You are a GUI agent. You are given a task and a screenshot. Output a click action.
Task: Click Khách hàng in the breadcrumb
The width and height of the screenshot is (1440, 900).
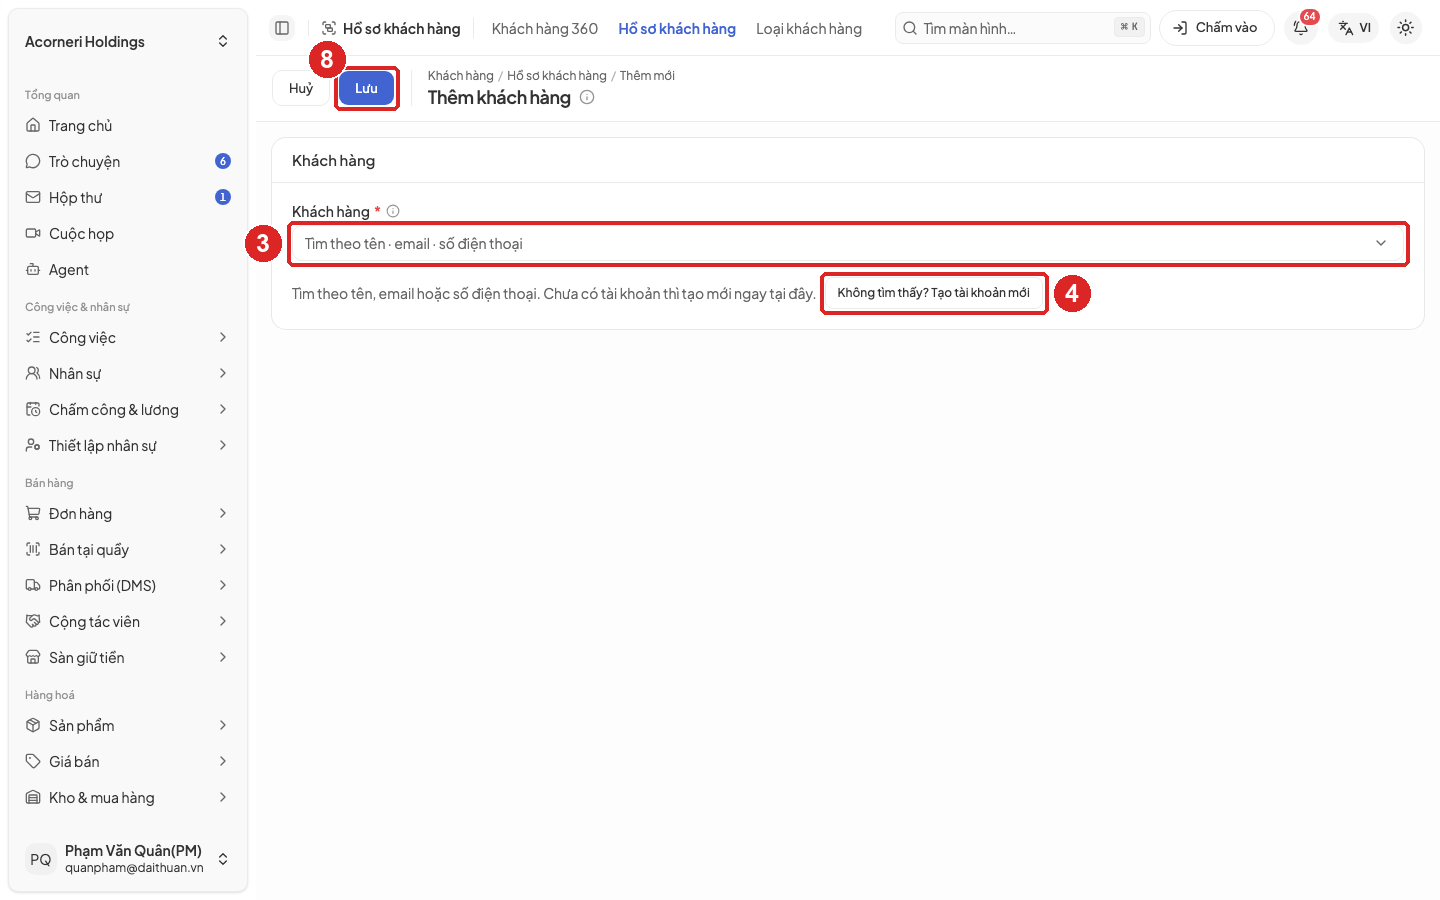tap(461, 76)
